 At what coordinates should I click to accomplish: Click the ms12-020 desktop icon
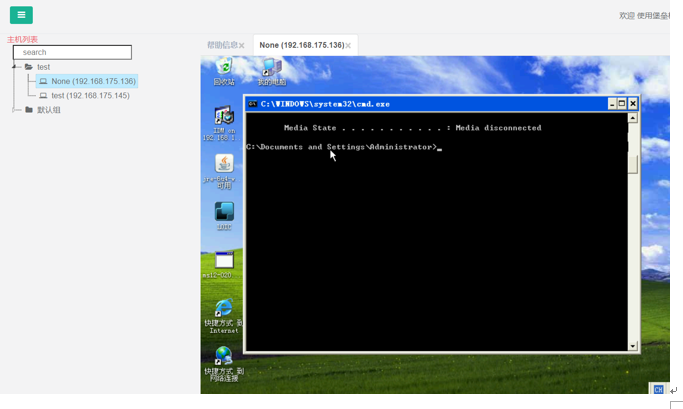pos(224,265)
